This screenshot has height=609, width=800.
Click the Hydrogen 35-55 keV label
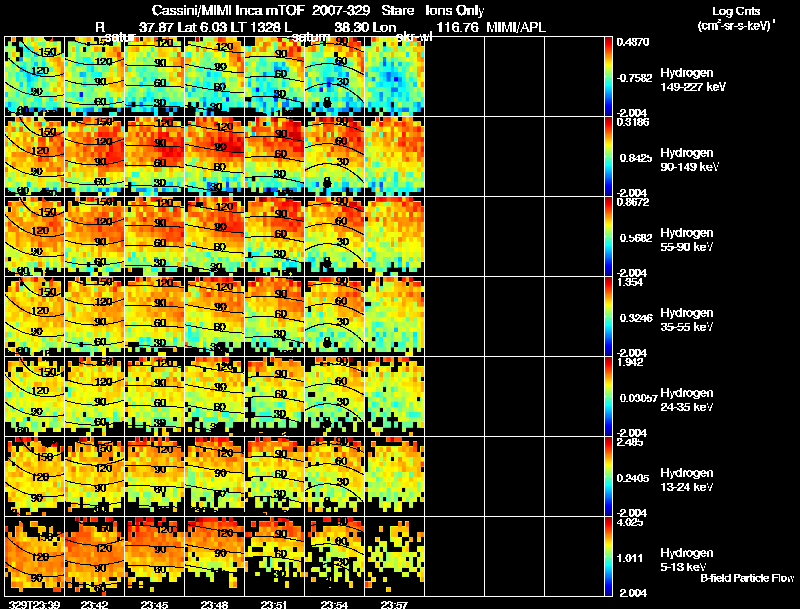(687, 319)
